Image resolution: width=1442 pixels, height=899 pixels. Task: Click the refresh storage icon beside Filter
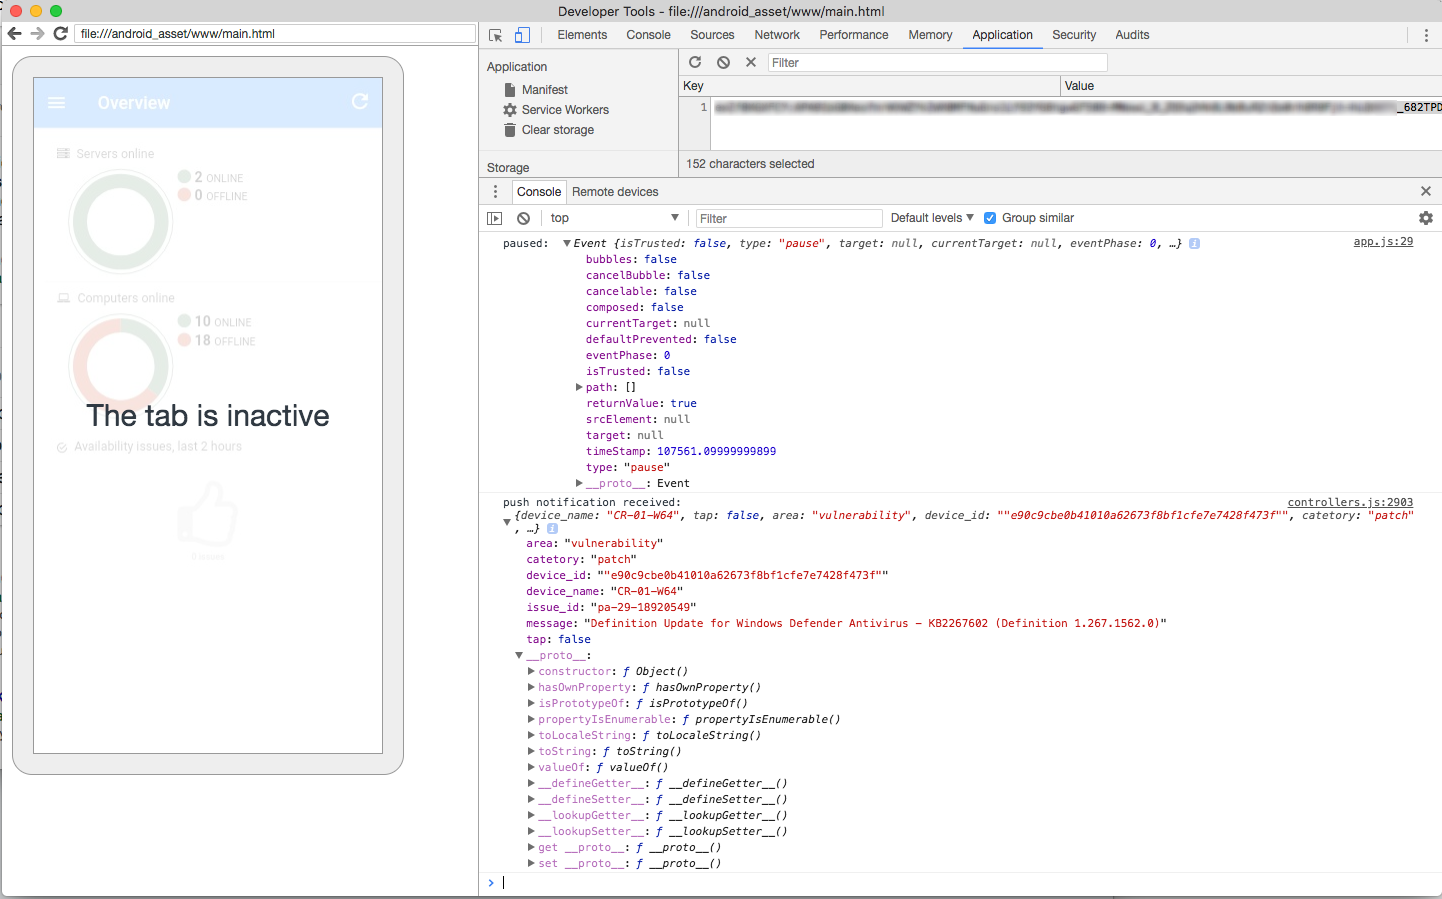(x=695, y=62)
